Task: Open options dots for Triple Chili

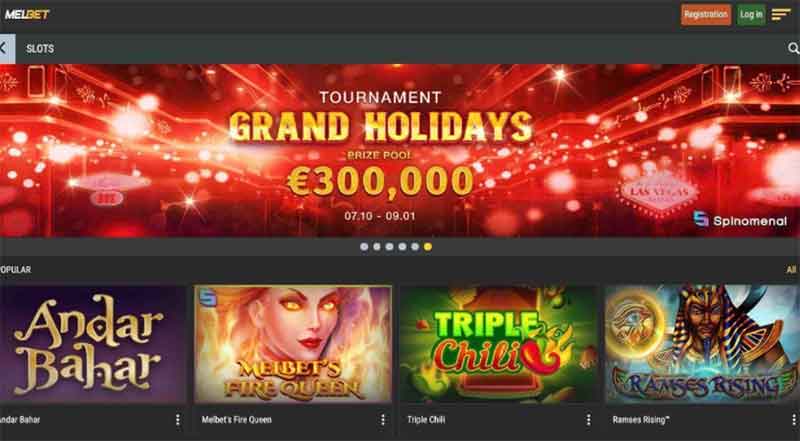Action: [x=588, y=420]
